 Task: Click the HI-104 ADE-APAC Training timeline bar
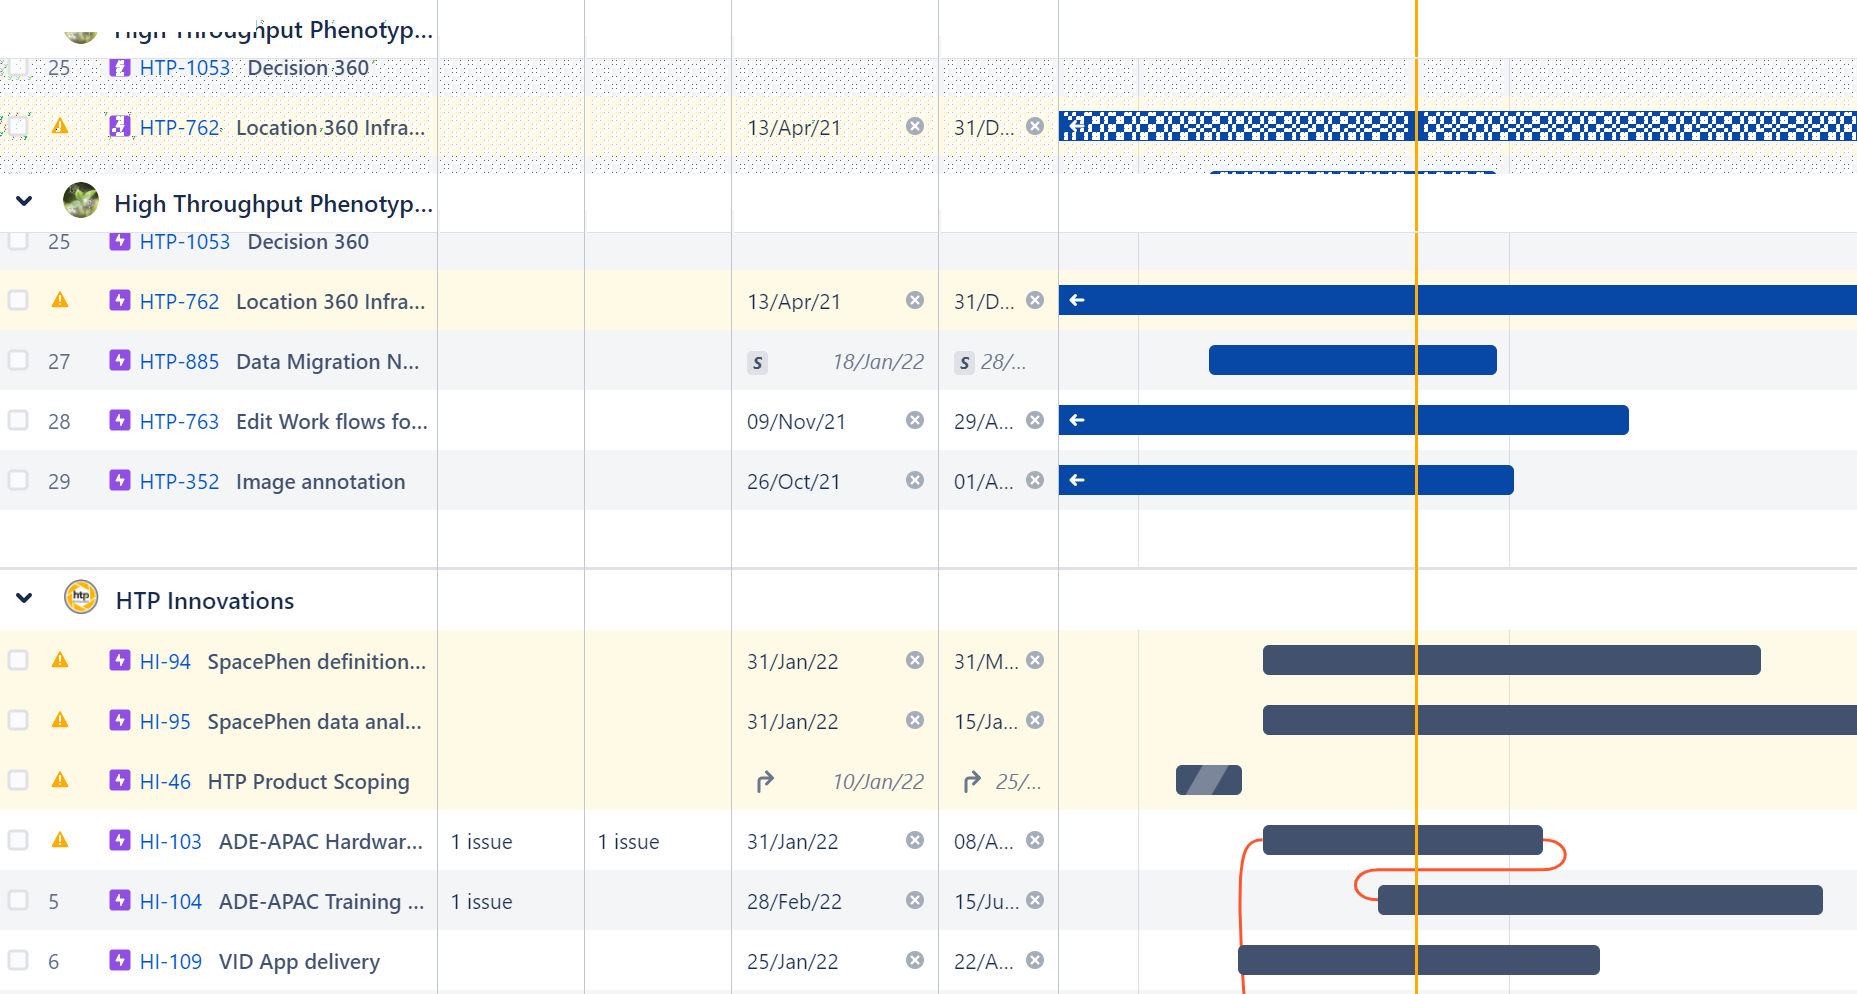[x=1600, y=900]
